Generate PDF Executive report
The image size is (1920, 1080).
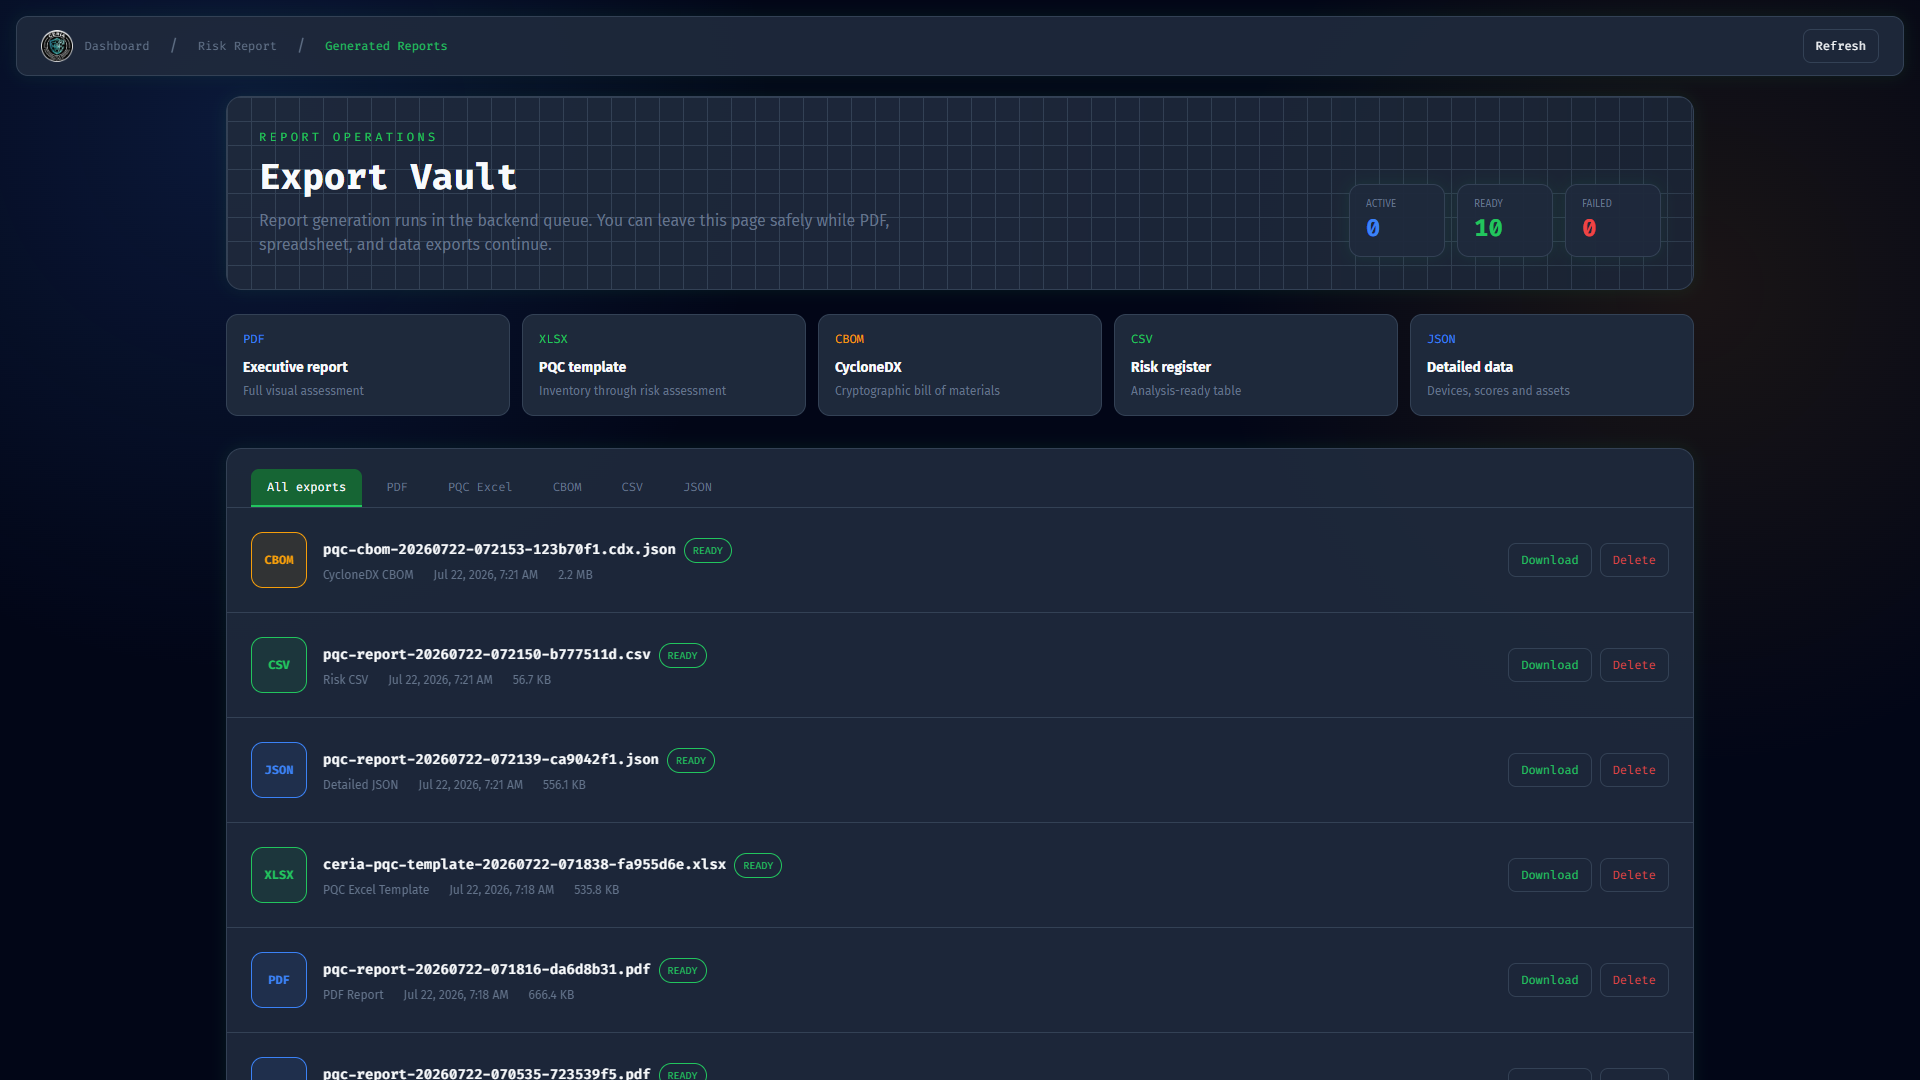(x=368, y=365)
